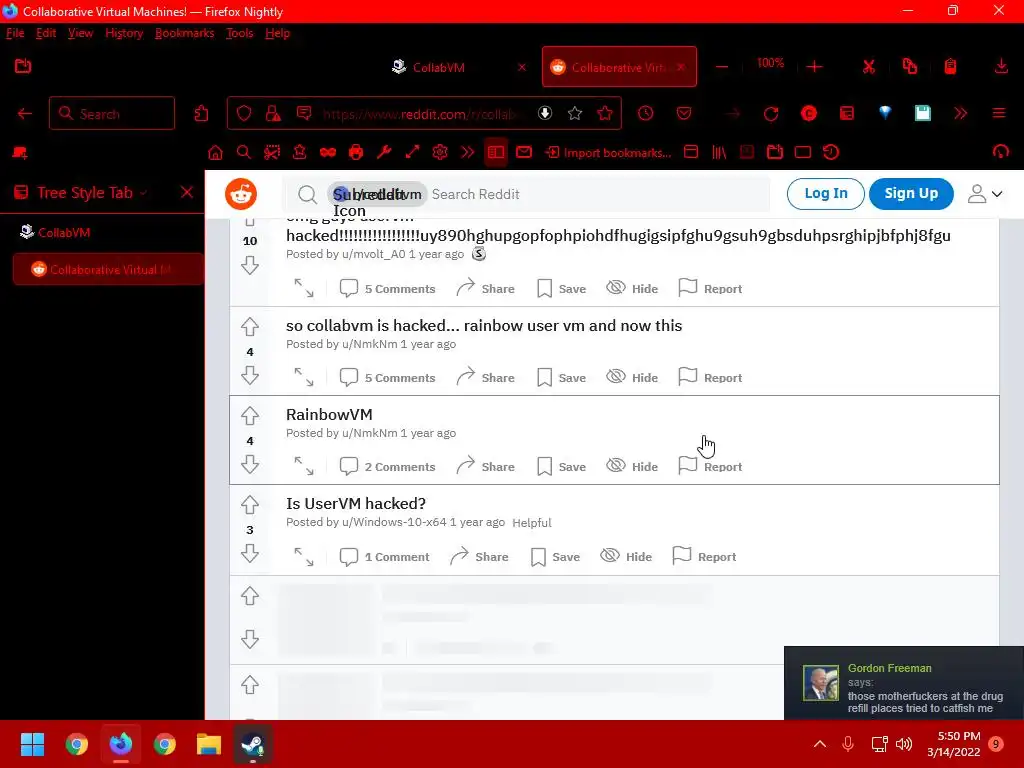The image size is (1024, 768).
Task: Click the floppy disk save icon
Action: (x=923, y=114)
